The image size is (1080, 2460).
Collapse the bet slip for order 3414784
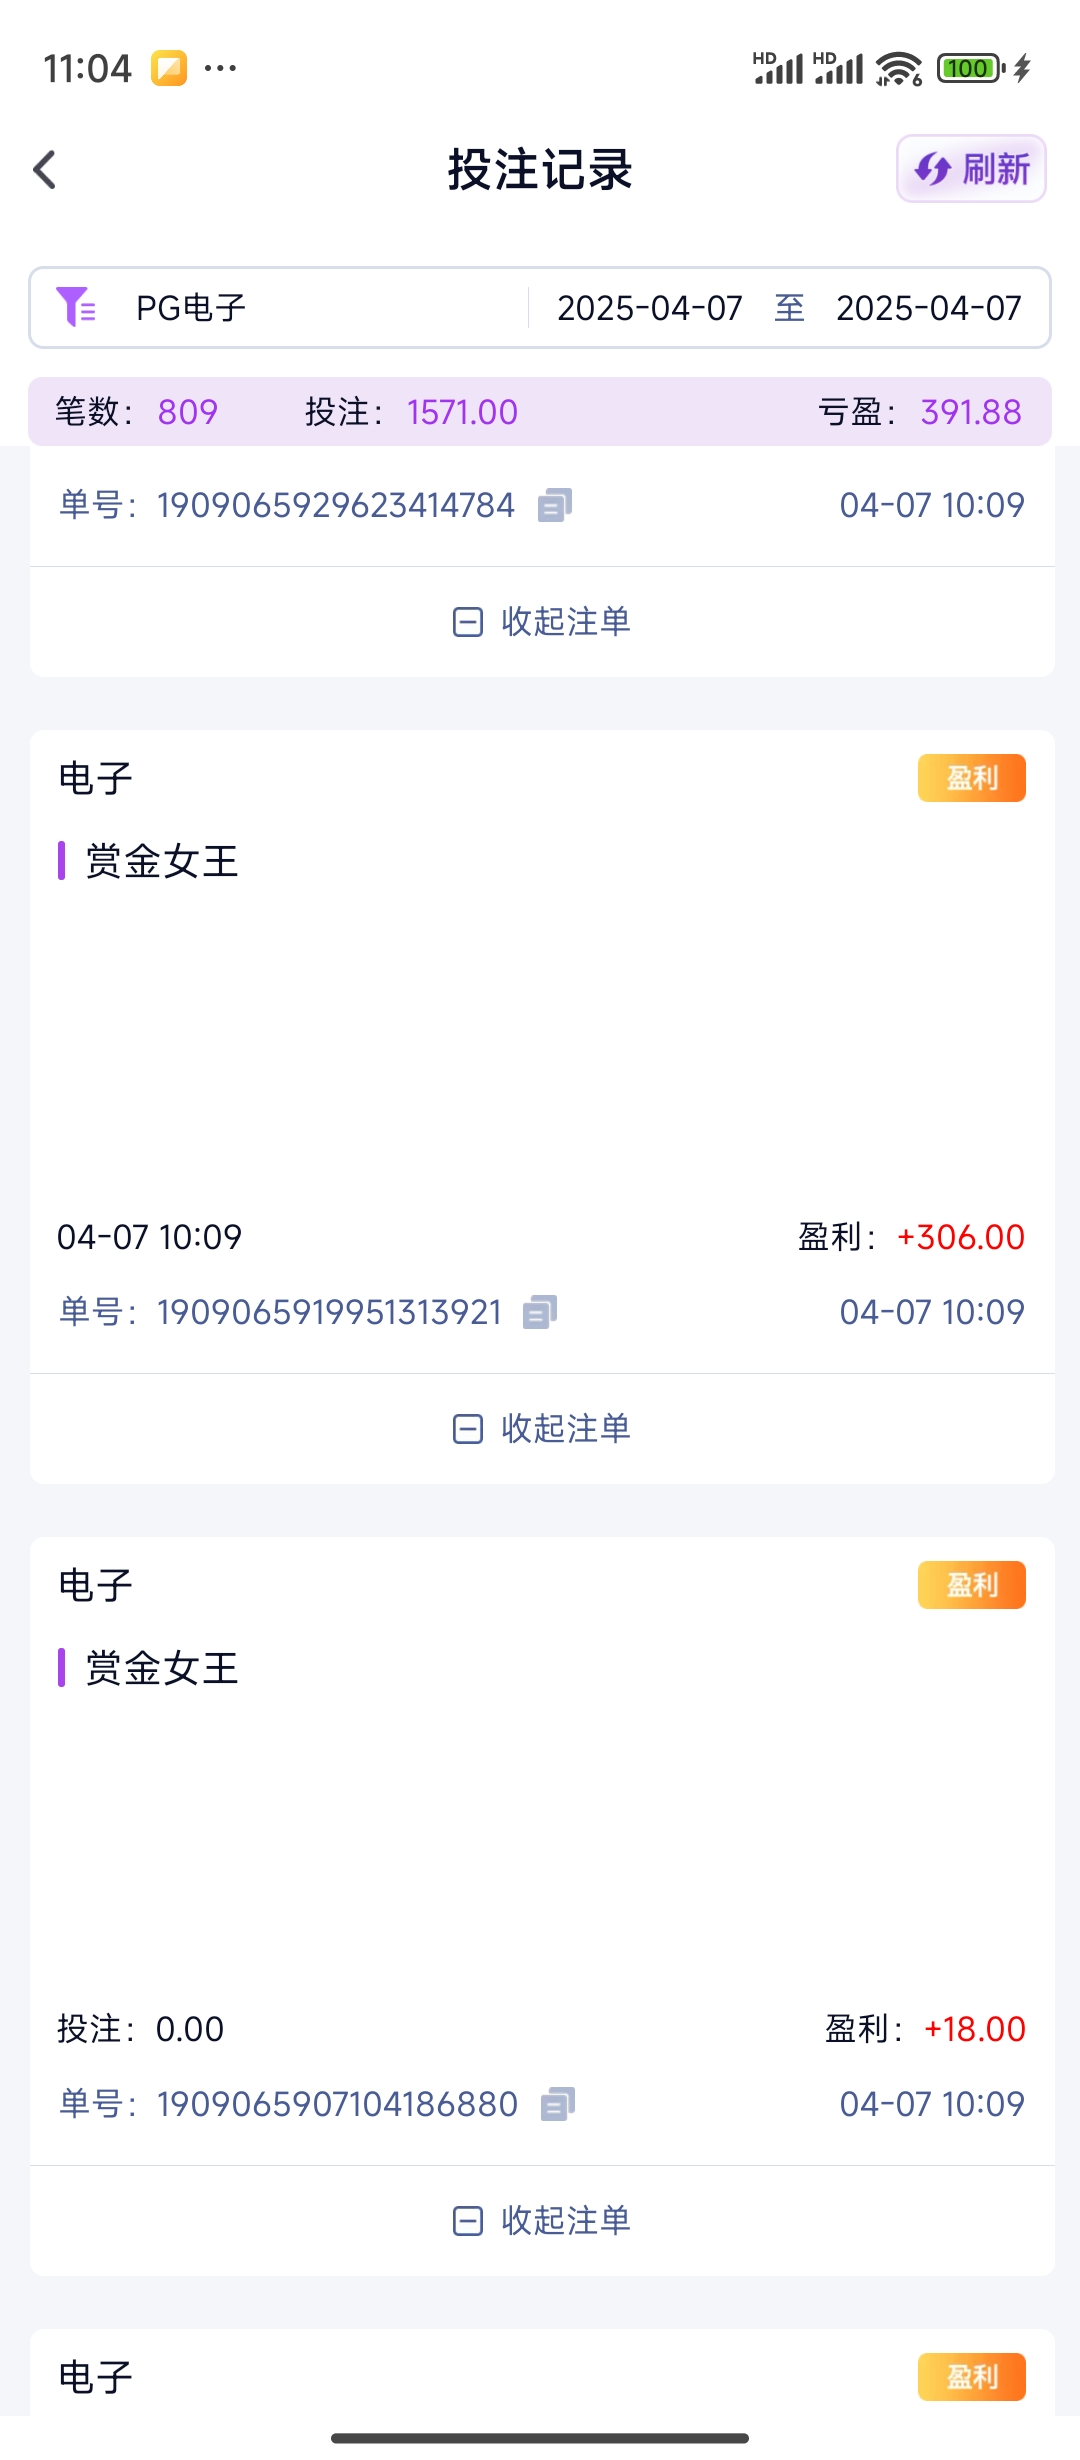tap(541, 622)
